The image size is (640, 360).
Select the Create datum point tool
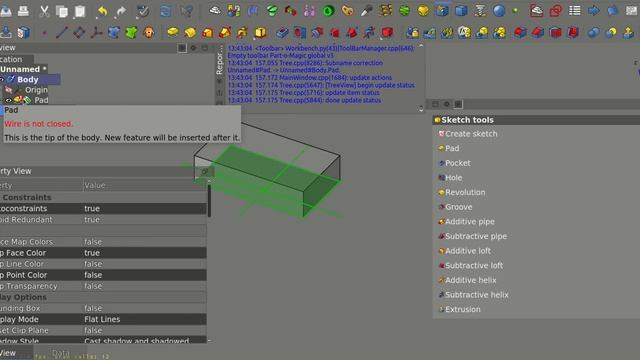coord(44,32)
